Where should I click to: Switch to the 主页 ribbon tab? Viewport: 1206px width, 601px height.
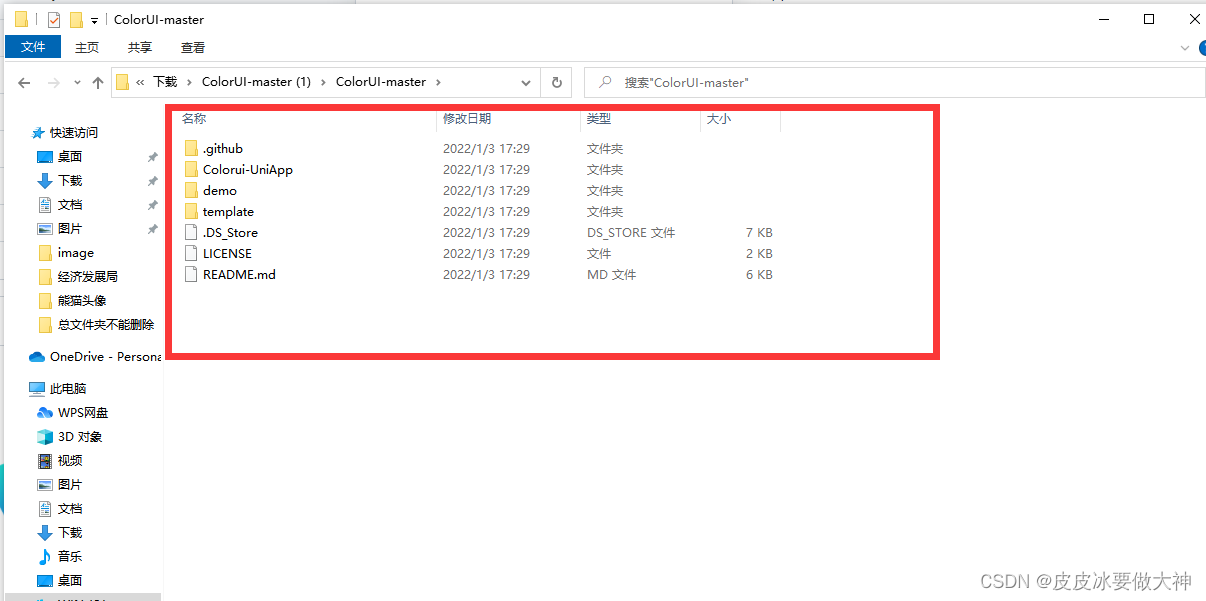click(87, 47)
